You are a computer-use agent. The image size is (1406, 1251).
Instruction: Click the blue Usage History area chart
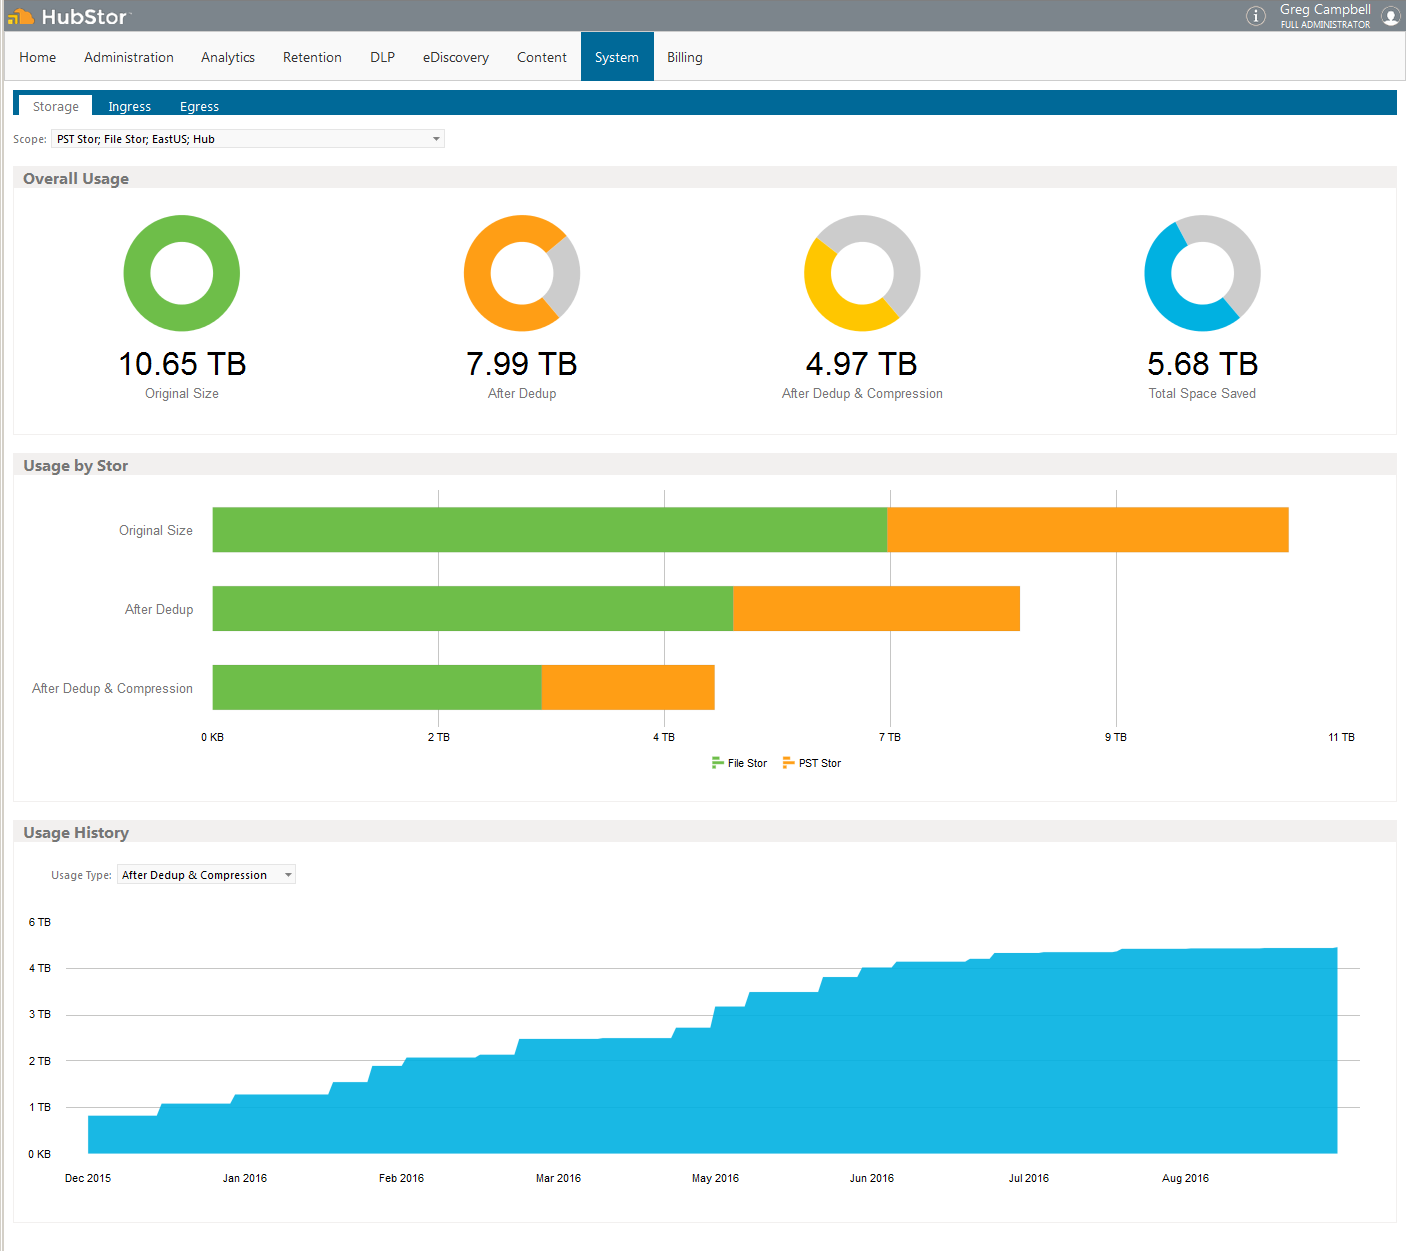[x=800, y=1080]
